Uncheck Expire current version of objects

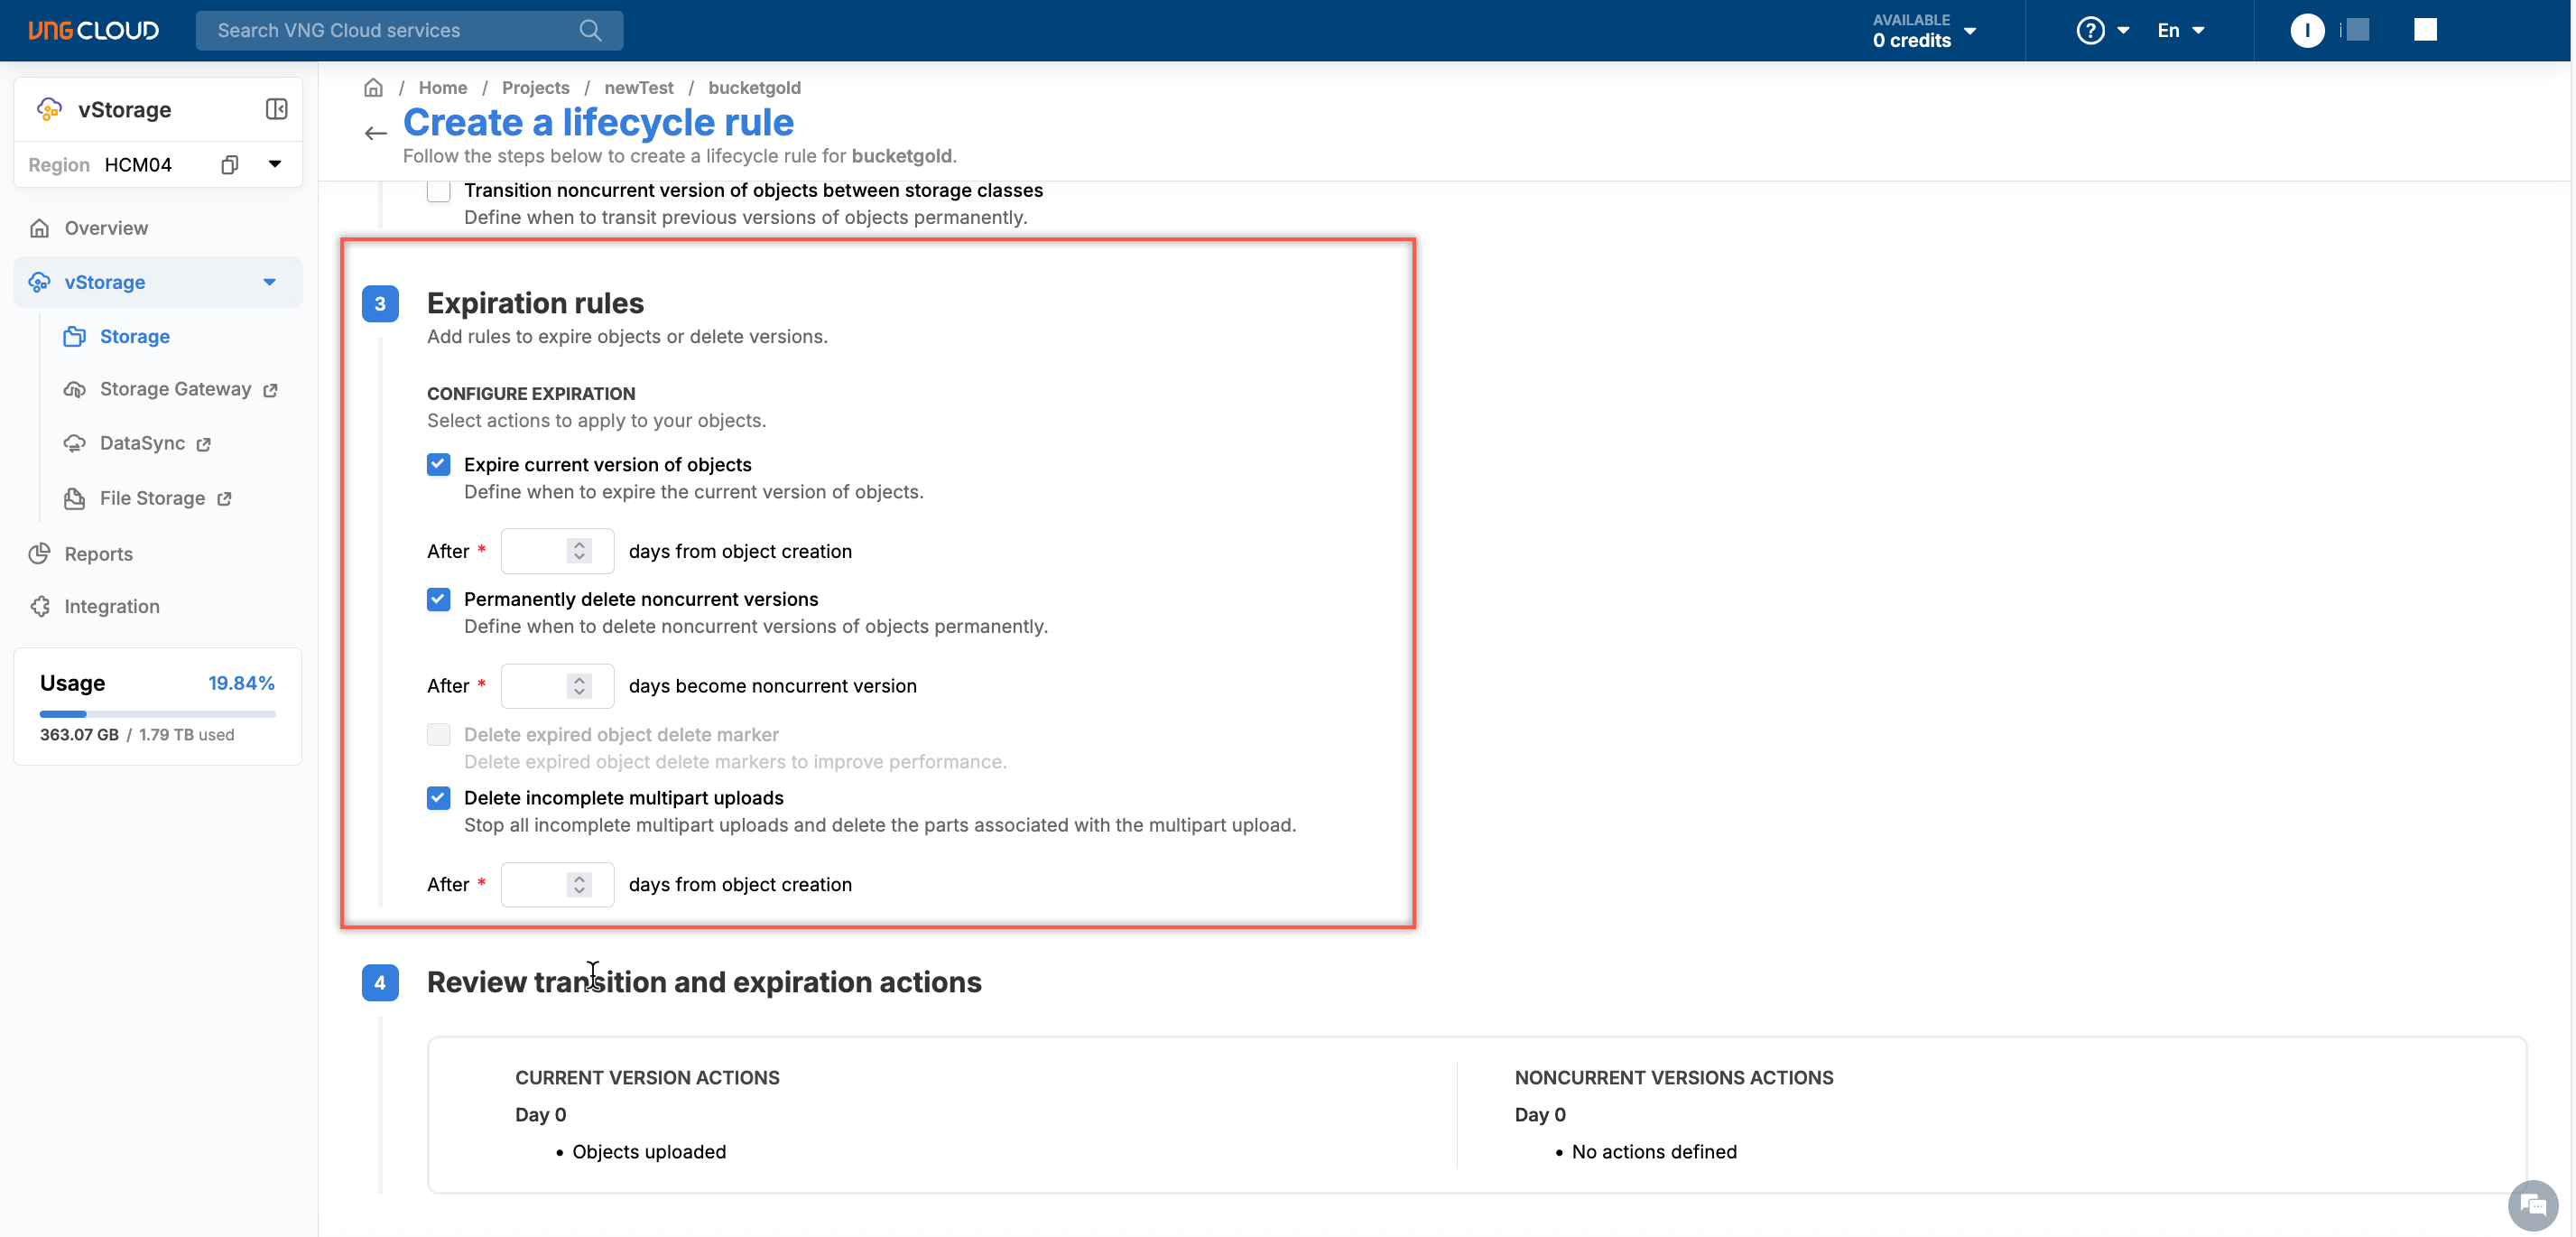[x=438, y=464]
